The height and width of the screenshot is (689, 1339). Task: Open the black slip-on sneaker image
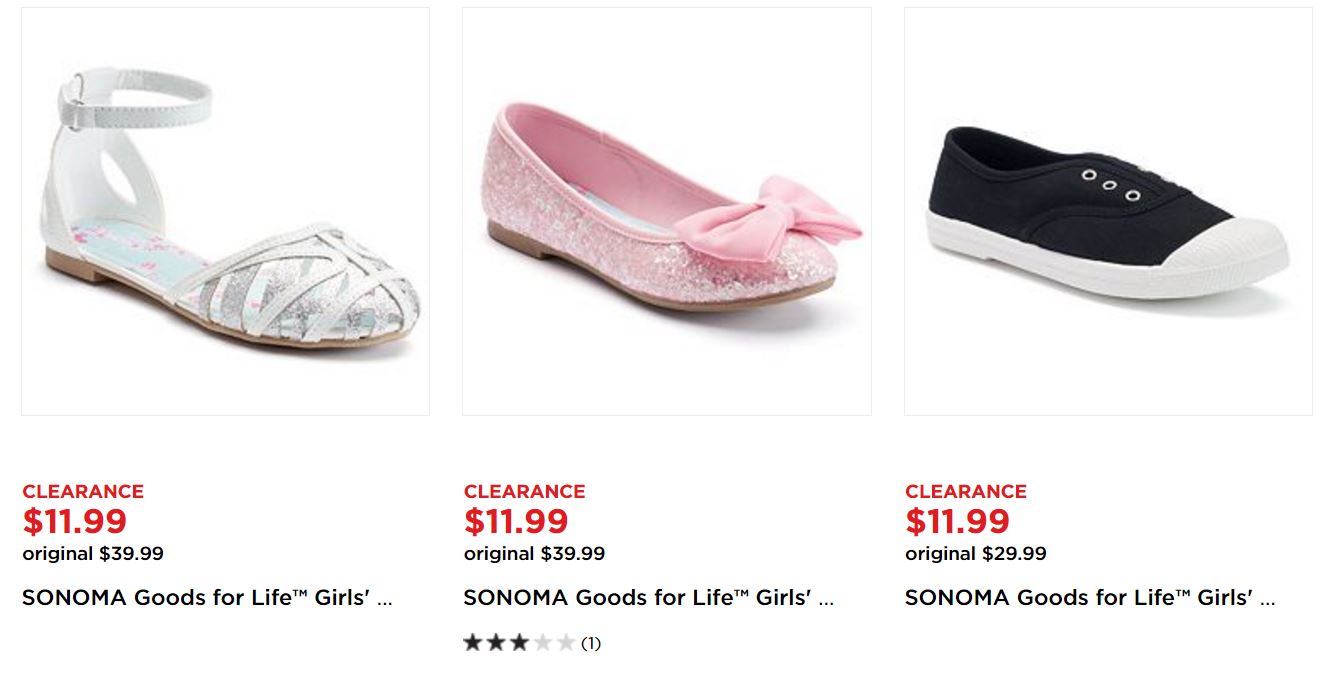pyautogui.click(x=1108, y=212)
